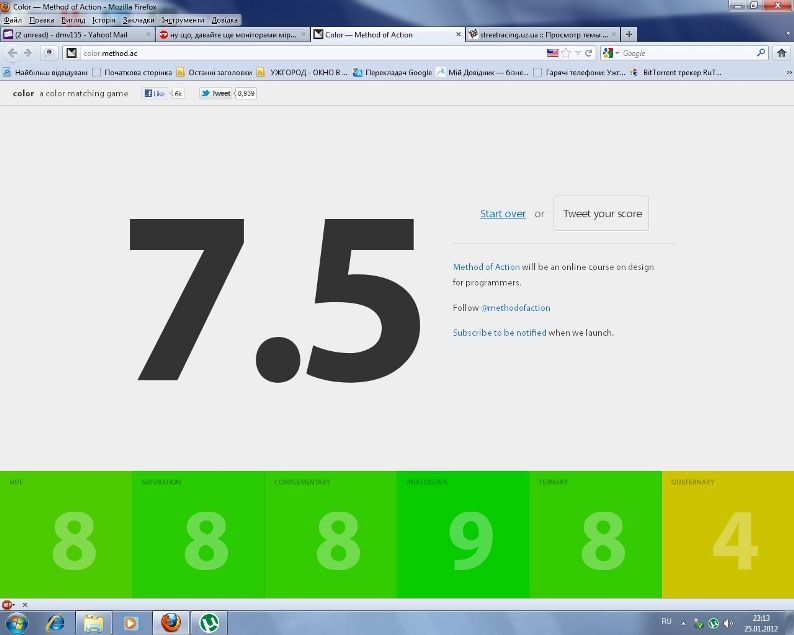794x635 pixels.
Task: Expand the URL bar history dropdown arrow
Action: pos(578,53)
